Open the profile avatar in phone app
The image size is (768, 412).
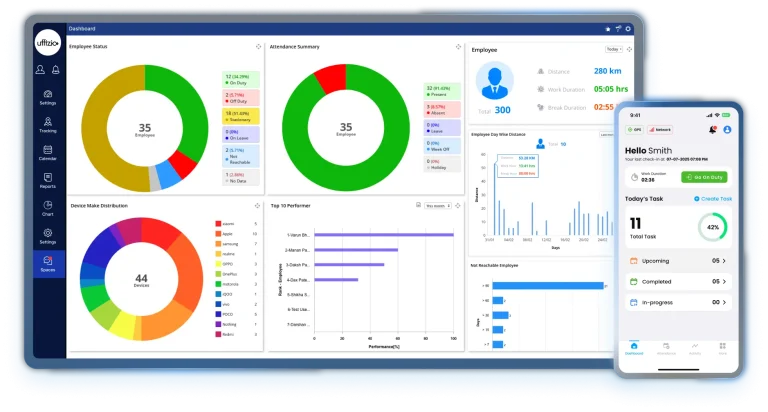pos(727,129)
